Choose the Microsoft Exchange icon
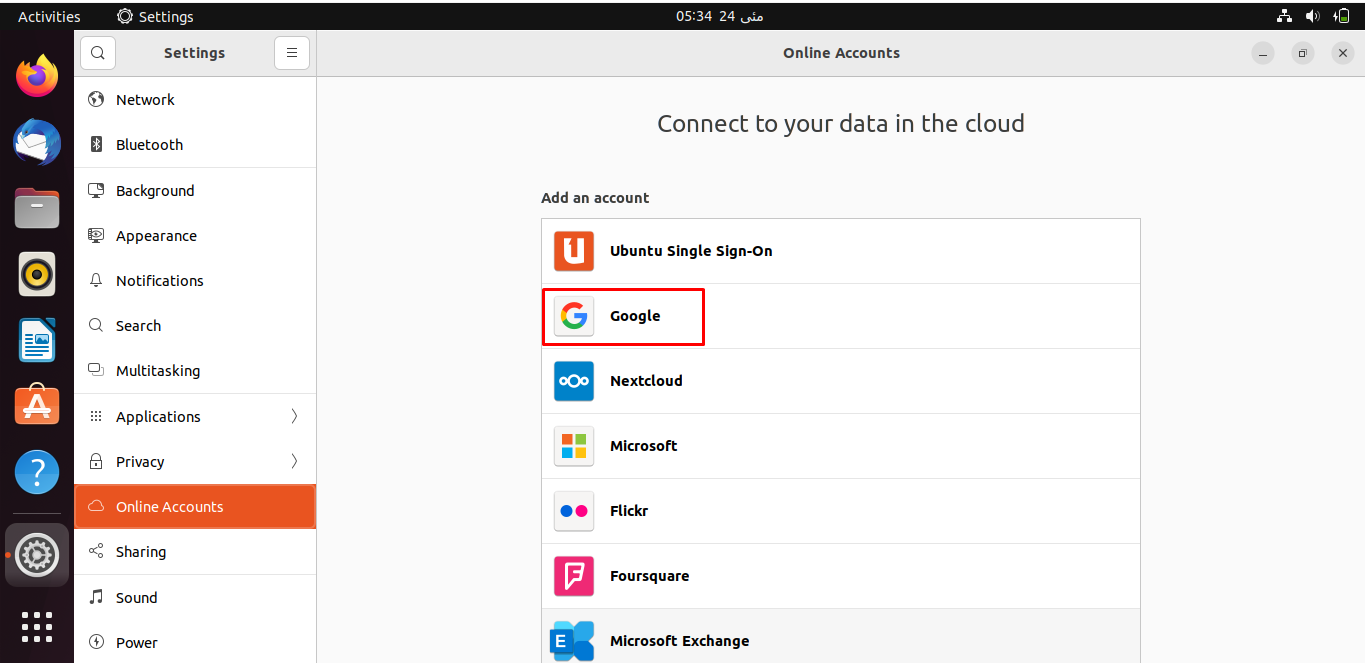The width and height of the screenshot is (1365, 663). [x=572, y=641]
